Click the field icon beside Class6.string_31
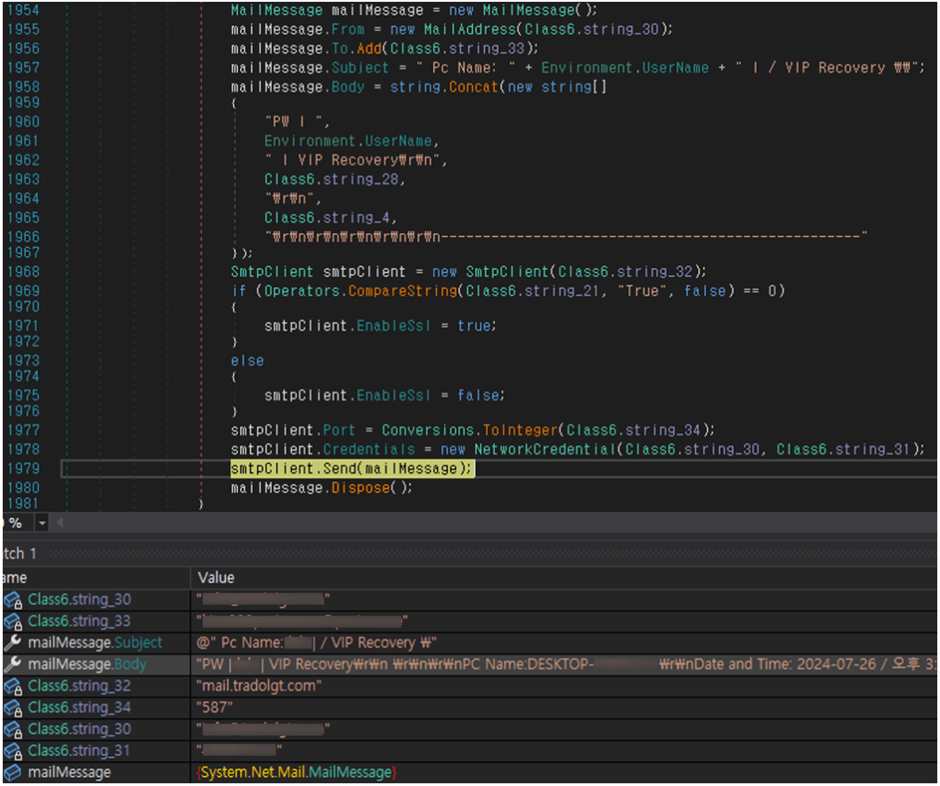The image size is (940, 786). pos(13,751)
